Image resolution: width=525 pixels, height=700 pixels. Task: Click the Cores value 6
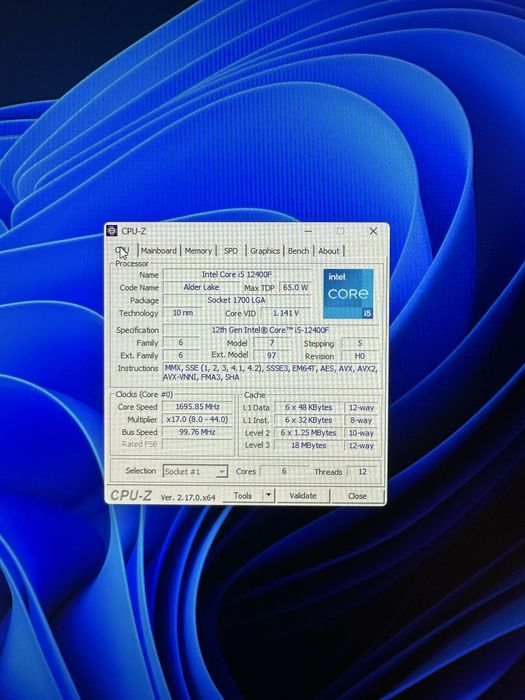(284, 471)
